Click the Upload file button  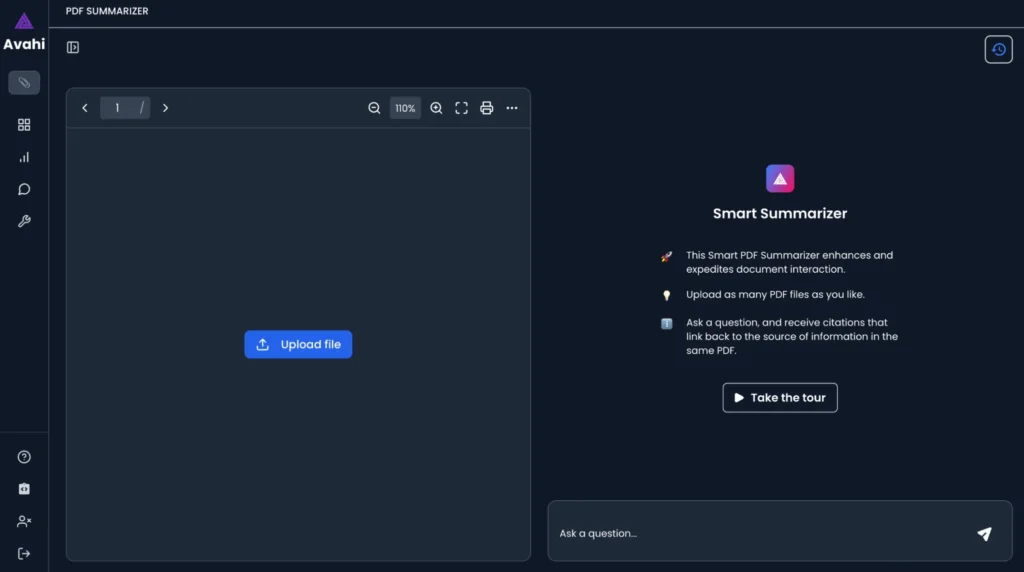pyautogui.click(x=298, y=344)
